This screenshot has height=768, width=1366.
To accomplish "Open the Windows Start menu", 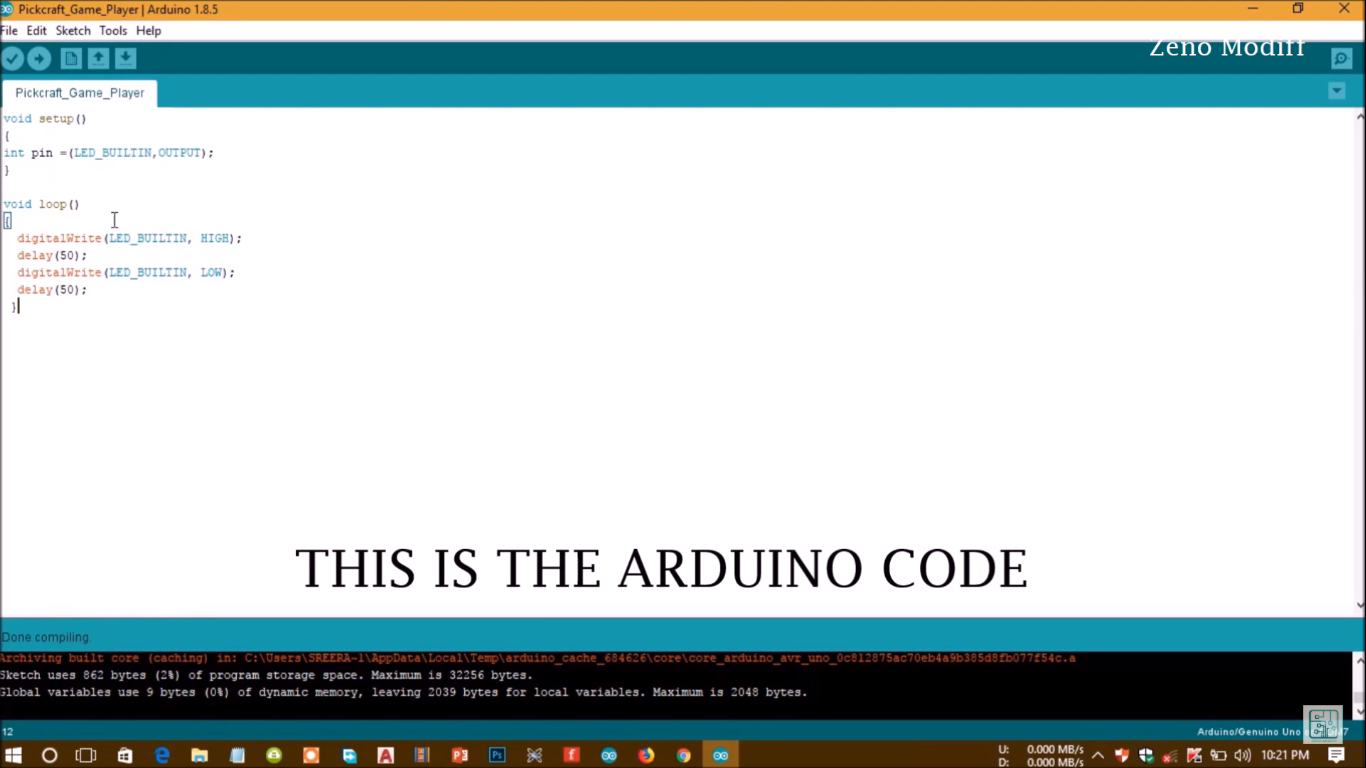I will coord(14,755).
